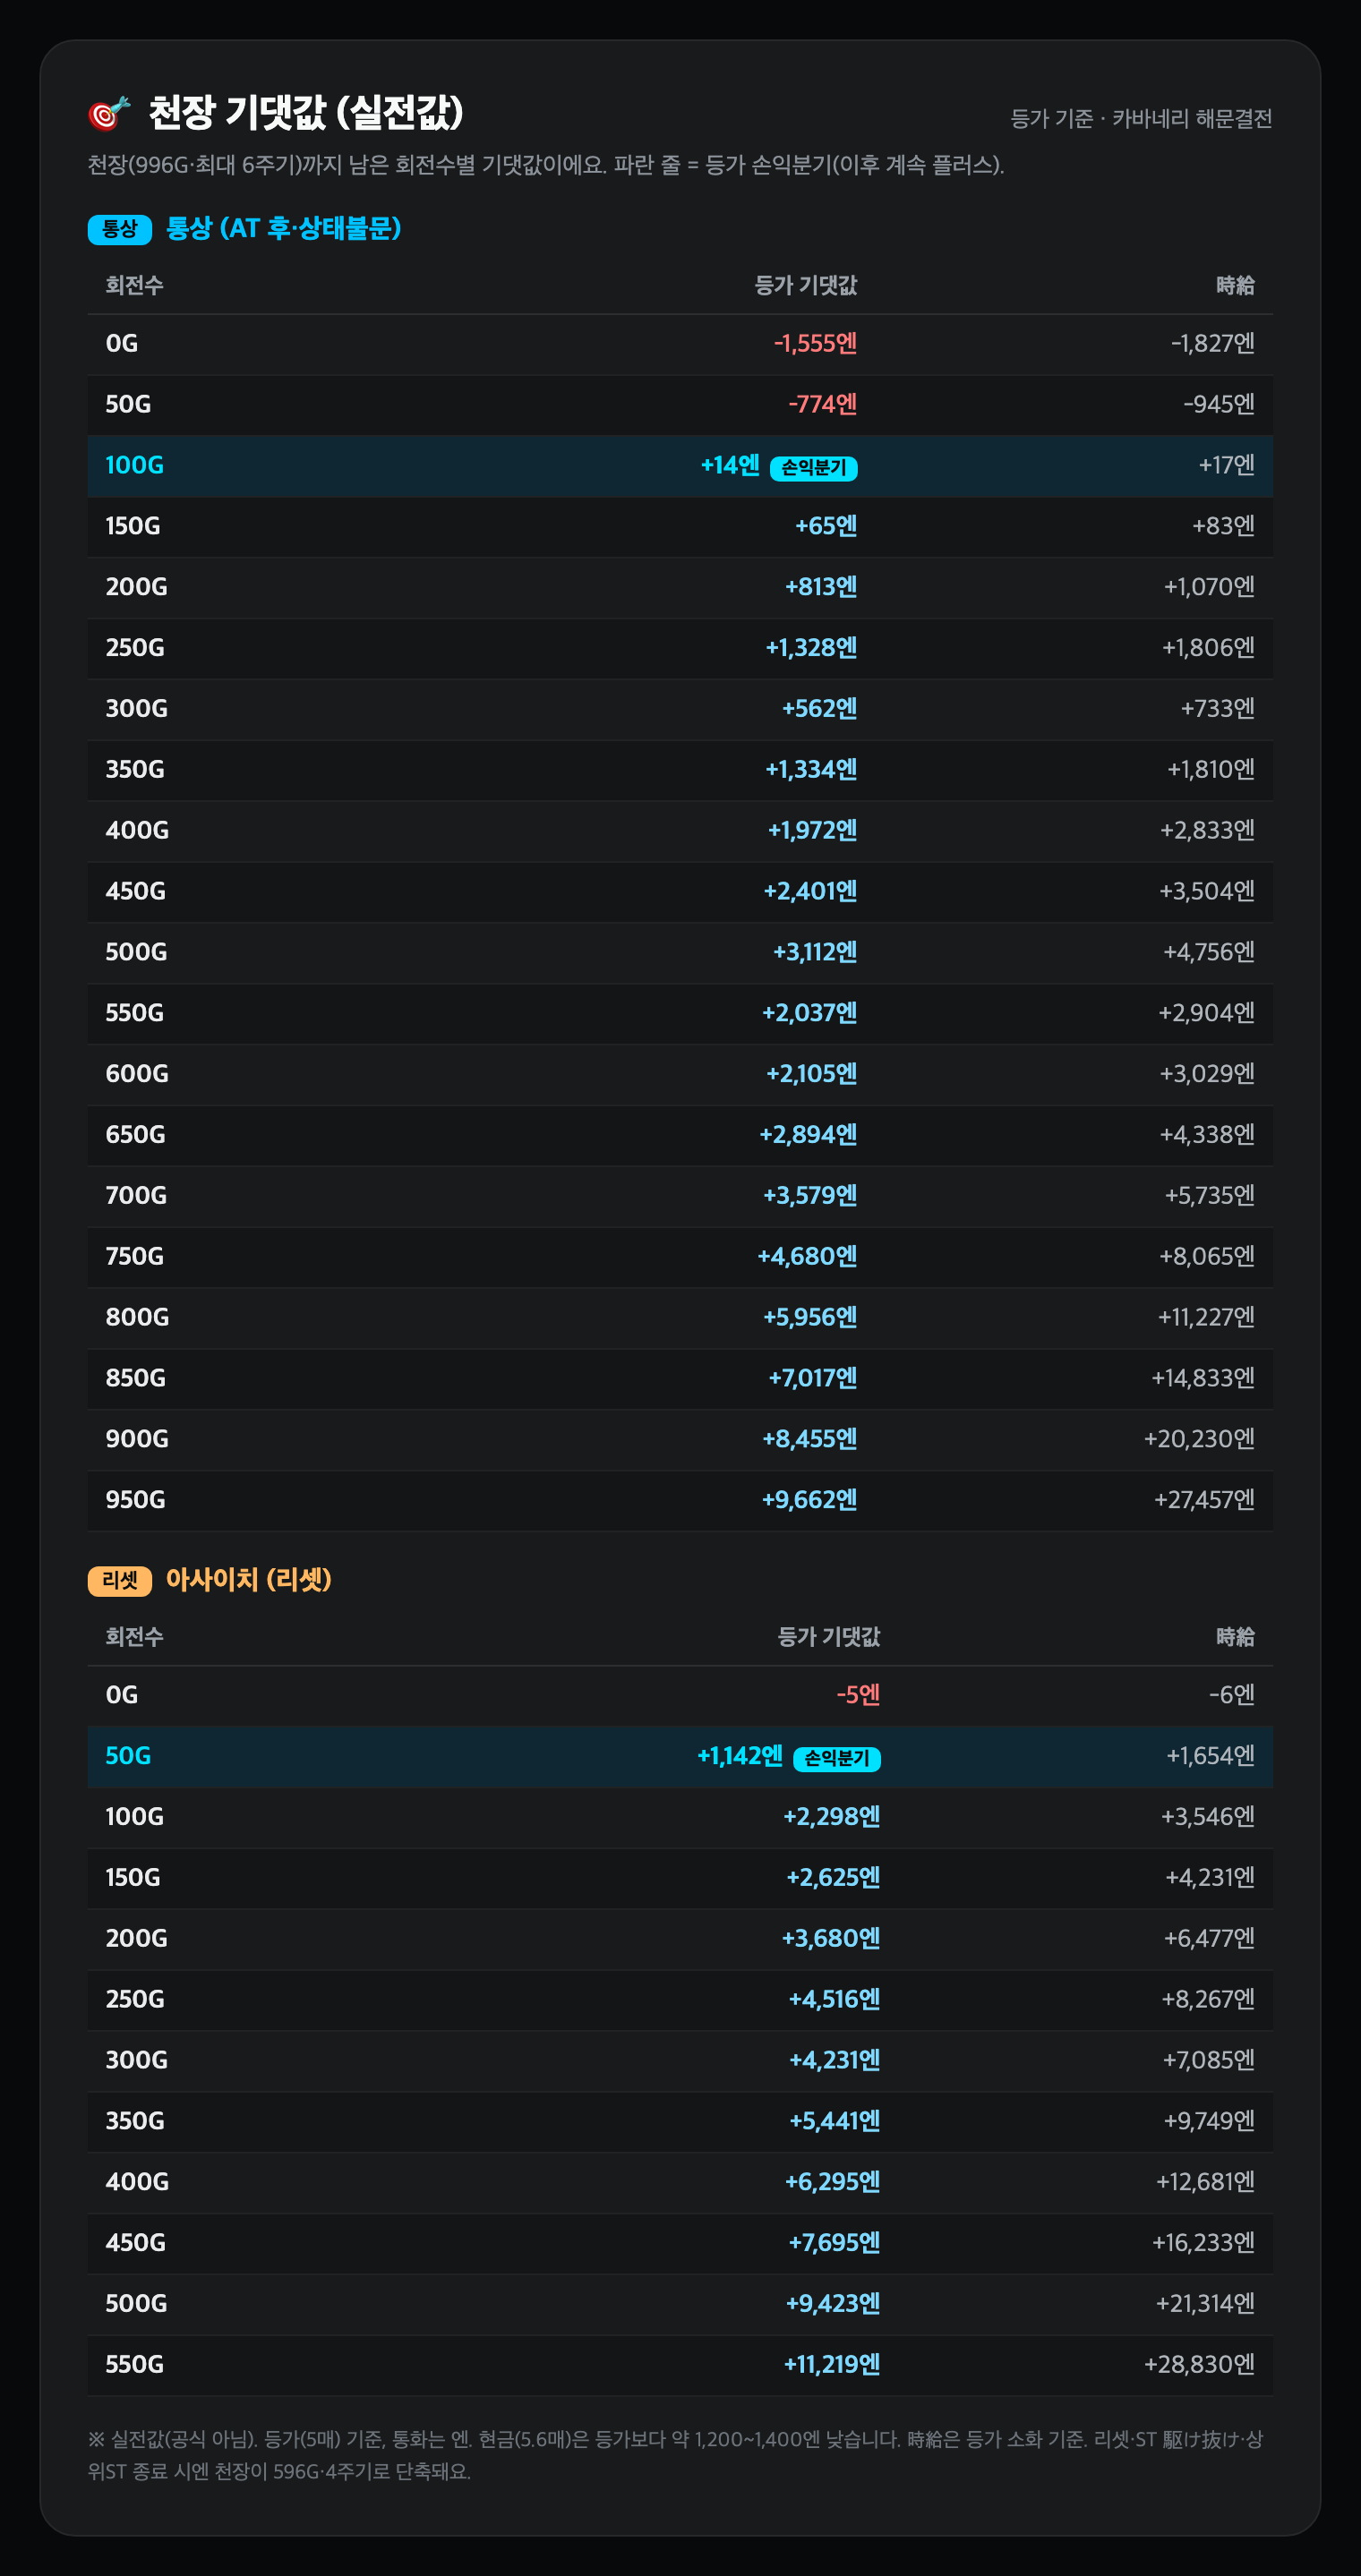Click the red value -5엔
Screen dimensions: 1361x2576
858,1696
